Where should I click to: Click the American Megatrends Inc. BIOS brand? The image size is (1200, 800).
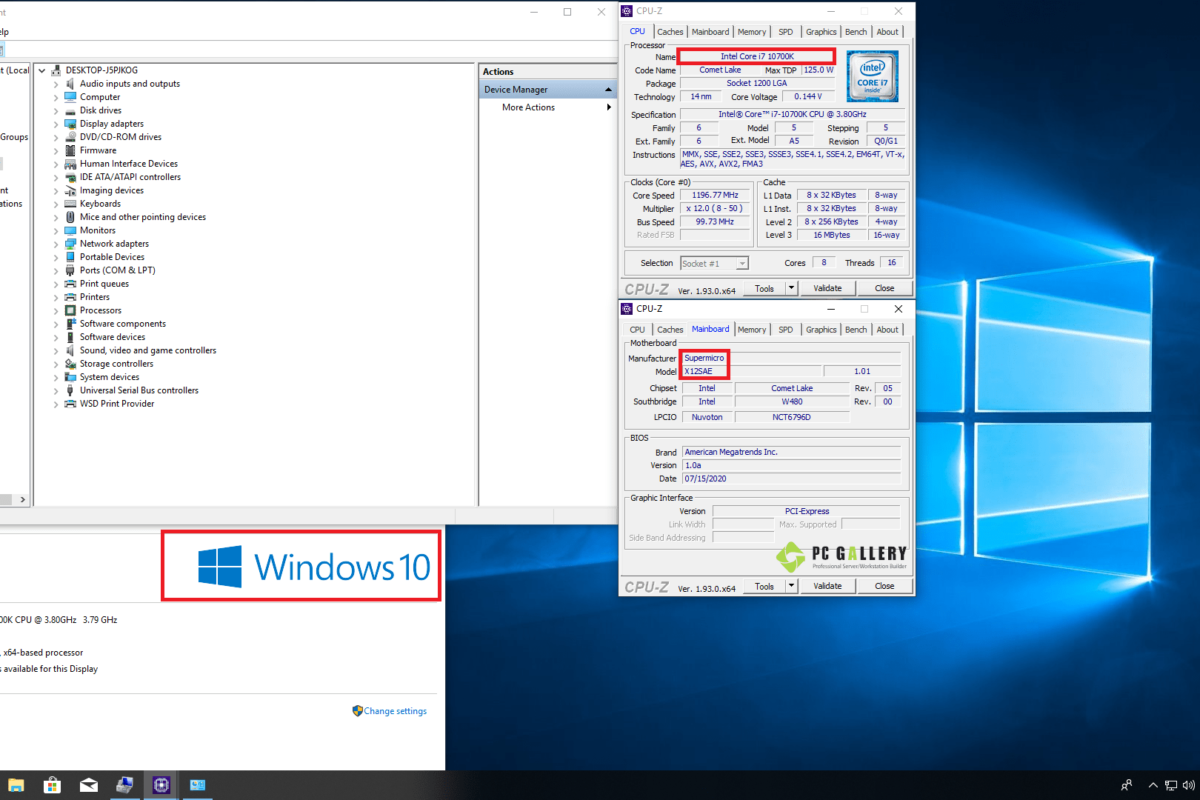coord(730,452)
